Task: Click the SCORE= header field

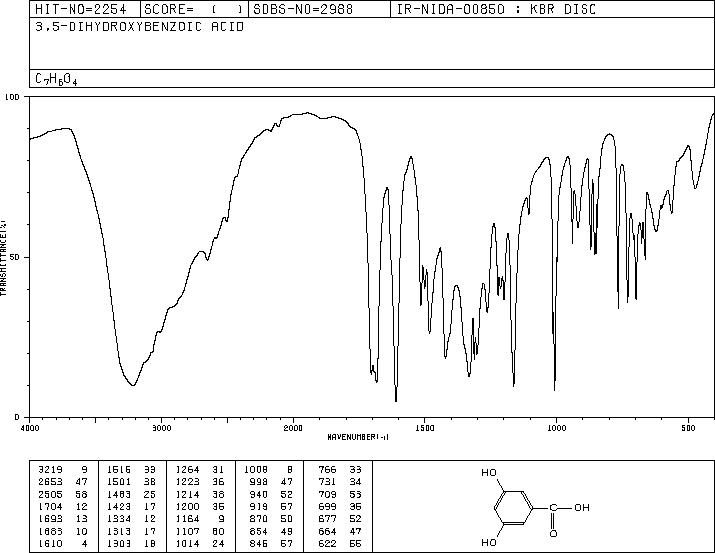Action: [x=194, y=9]
